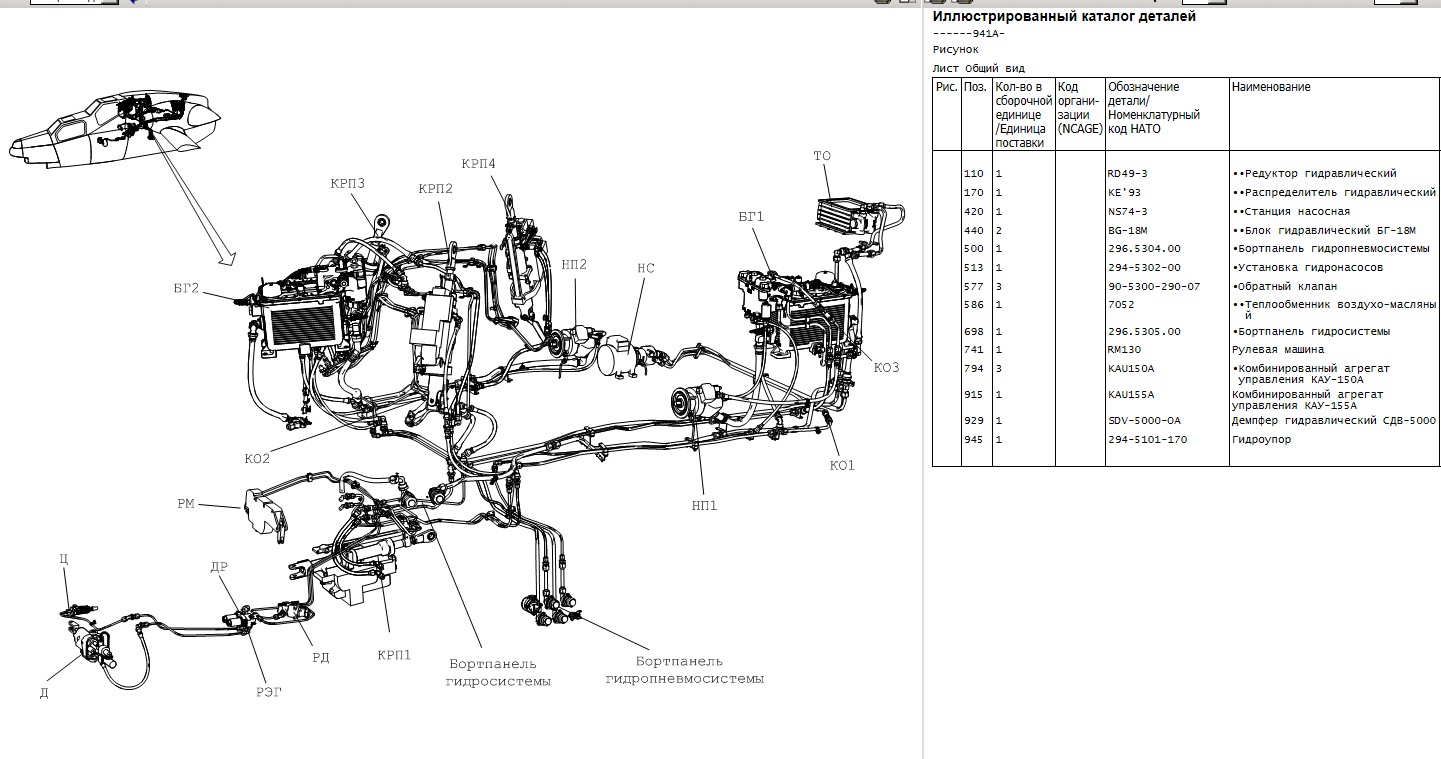Click part designation 294-5302-00
The image size is (1441, 759).
pos(1144,267)
